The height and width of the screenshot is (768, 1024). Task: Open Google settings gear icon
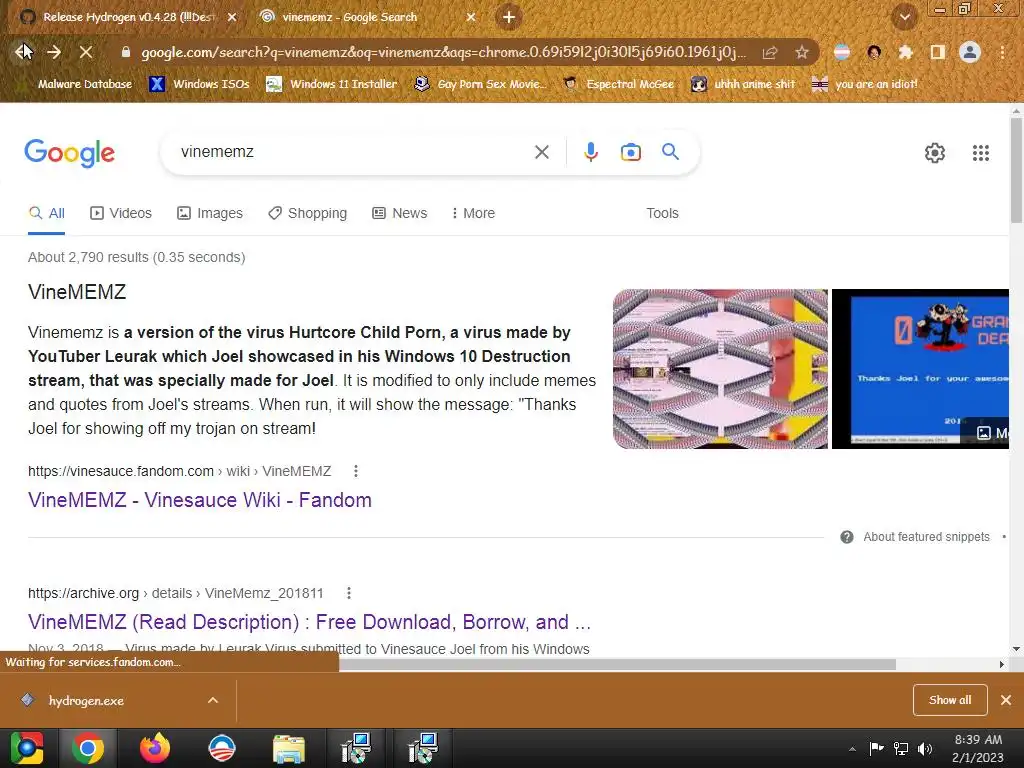tap(935, 153)
